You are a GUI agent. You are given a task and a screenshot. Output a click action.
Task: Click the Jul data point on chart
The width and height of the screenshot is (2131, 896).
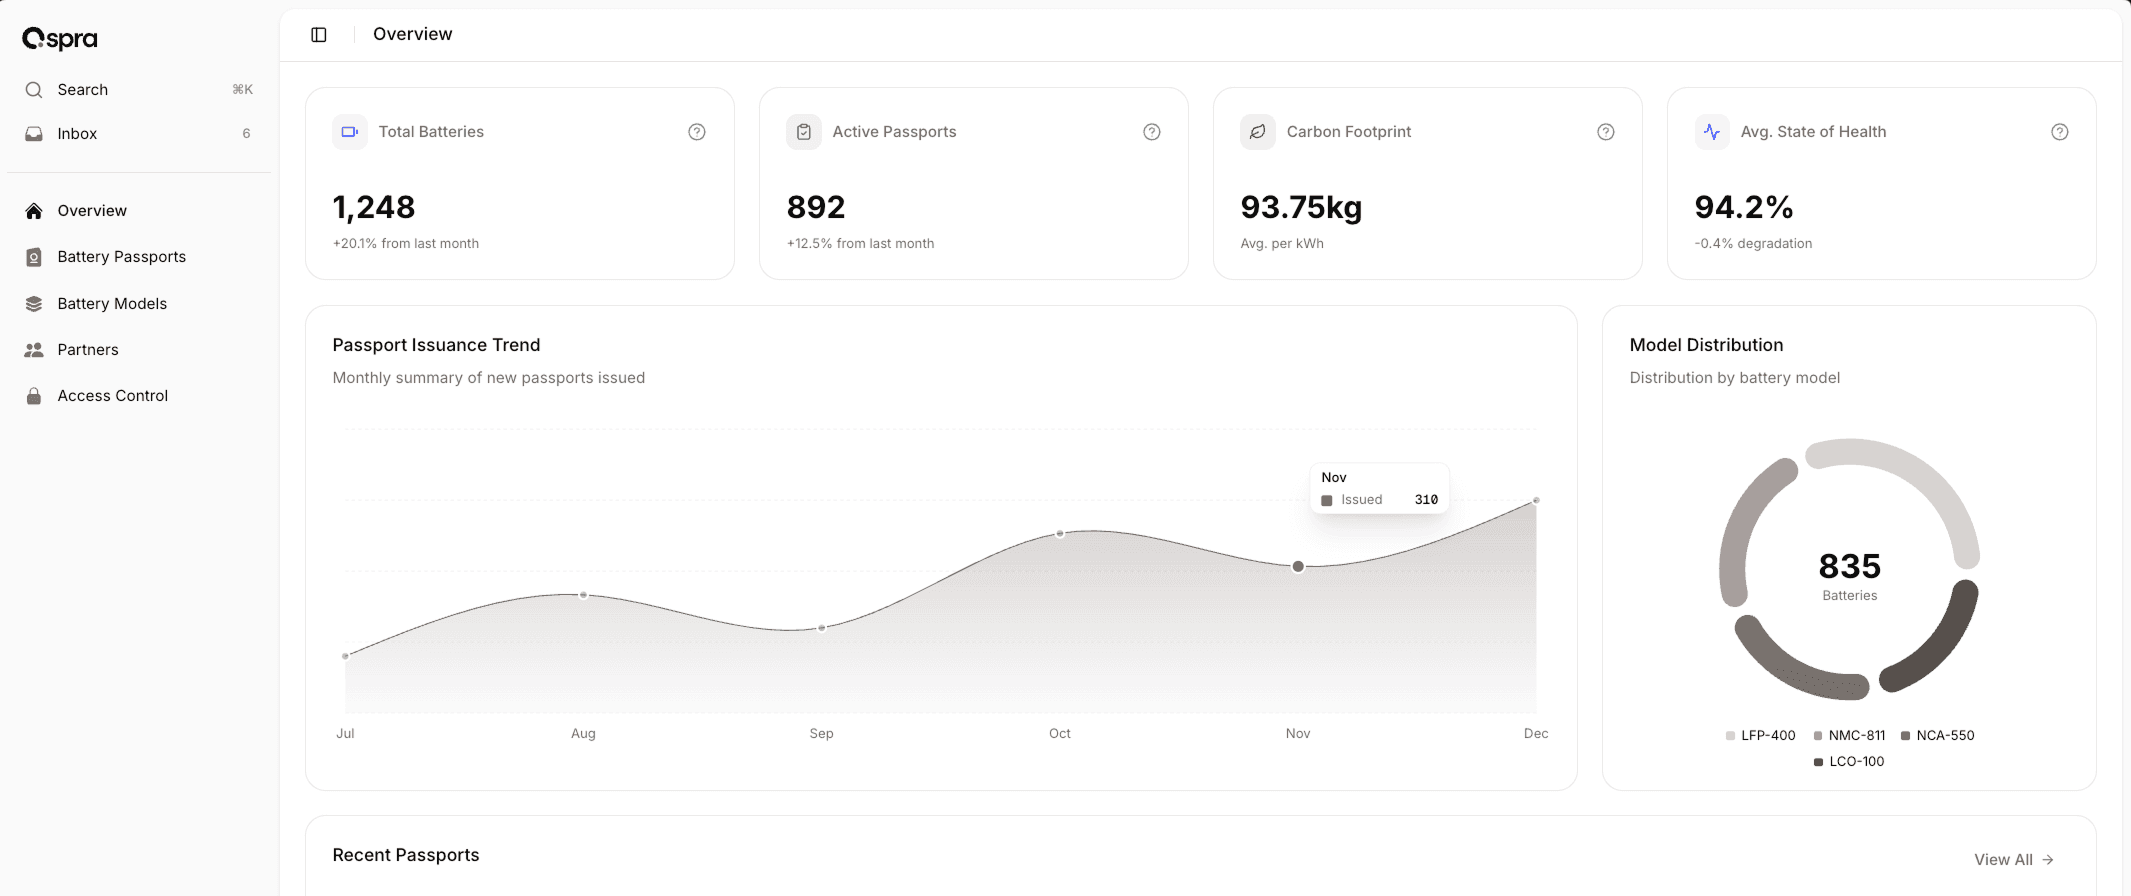346,656
